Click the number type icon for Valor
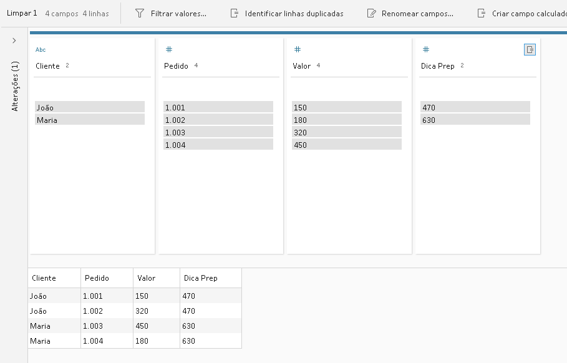Screen dimensions: 567x363 pyautogui.click(x=297, y=49)
